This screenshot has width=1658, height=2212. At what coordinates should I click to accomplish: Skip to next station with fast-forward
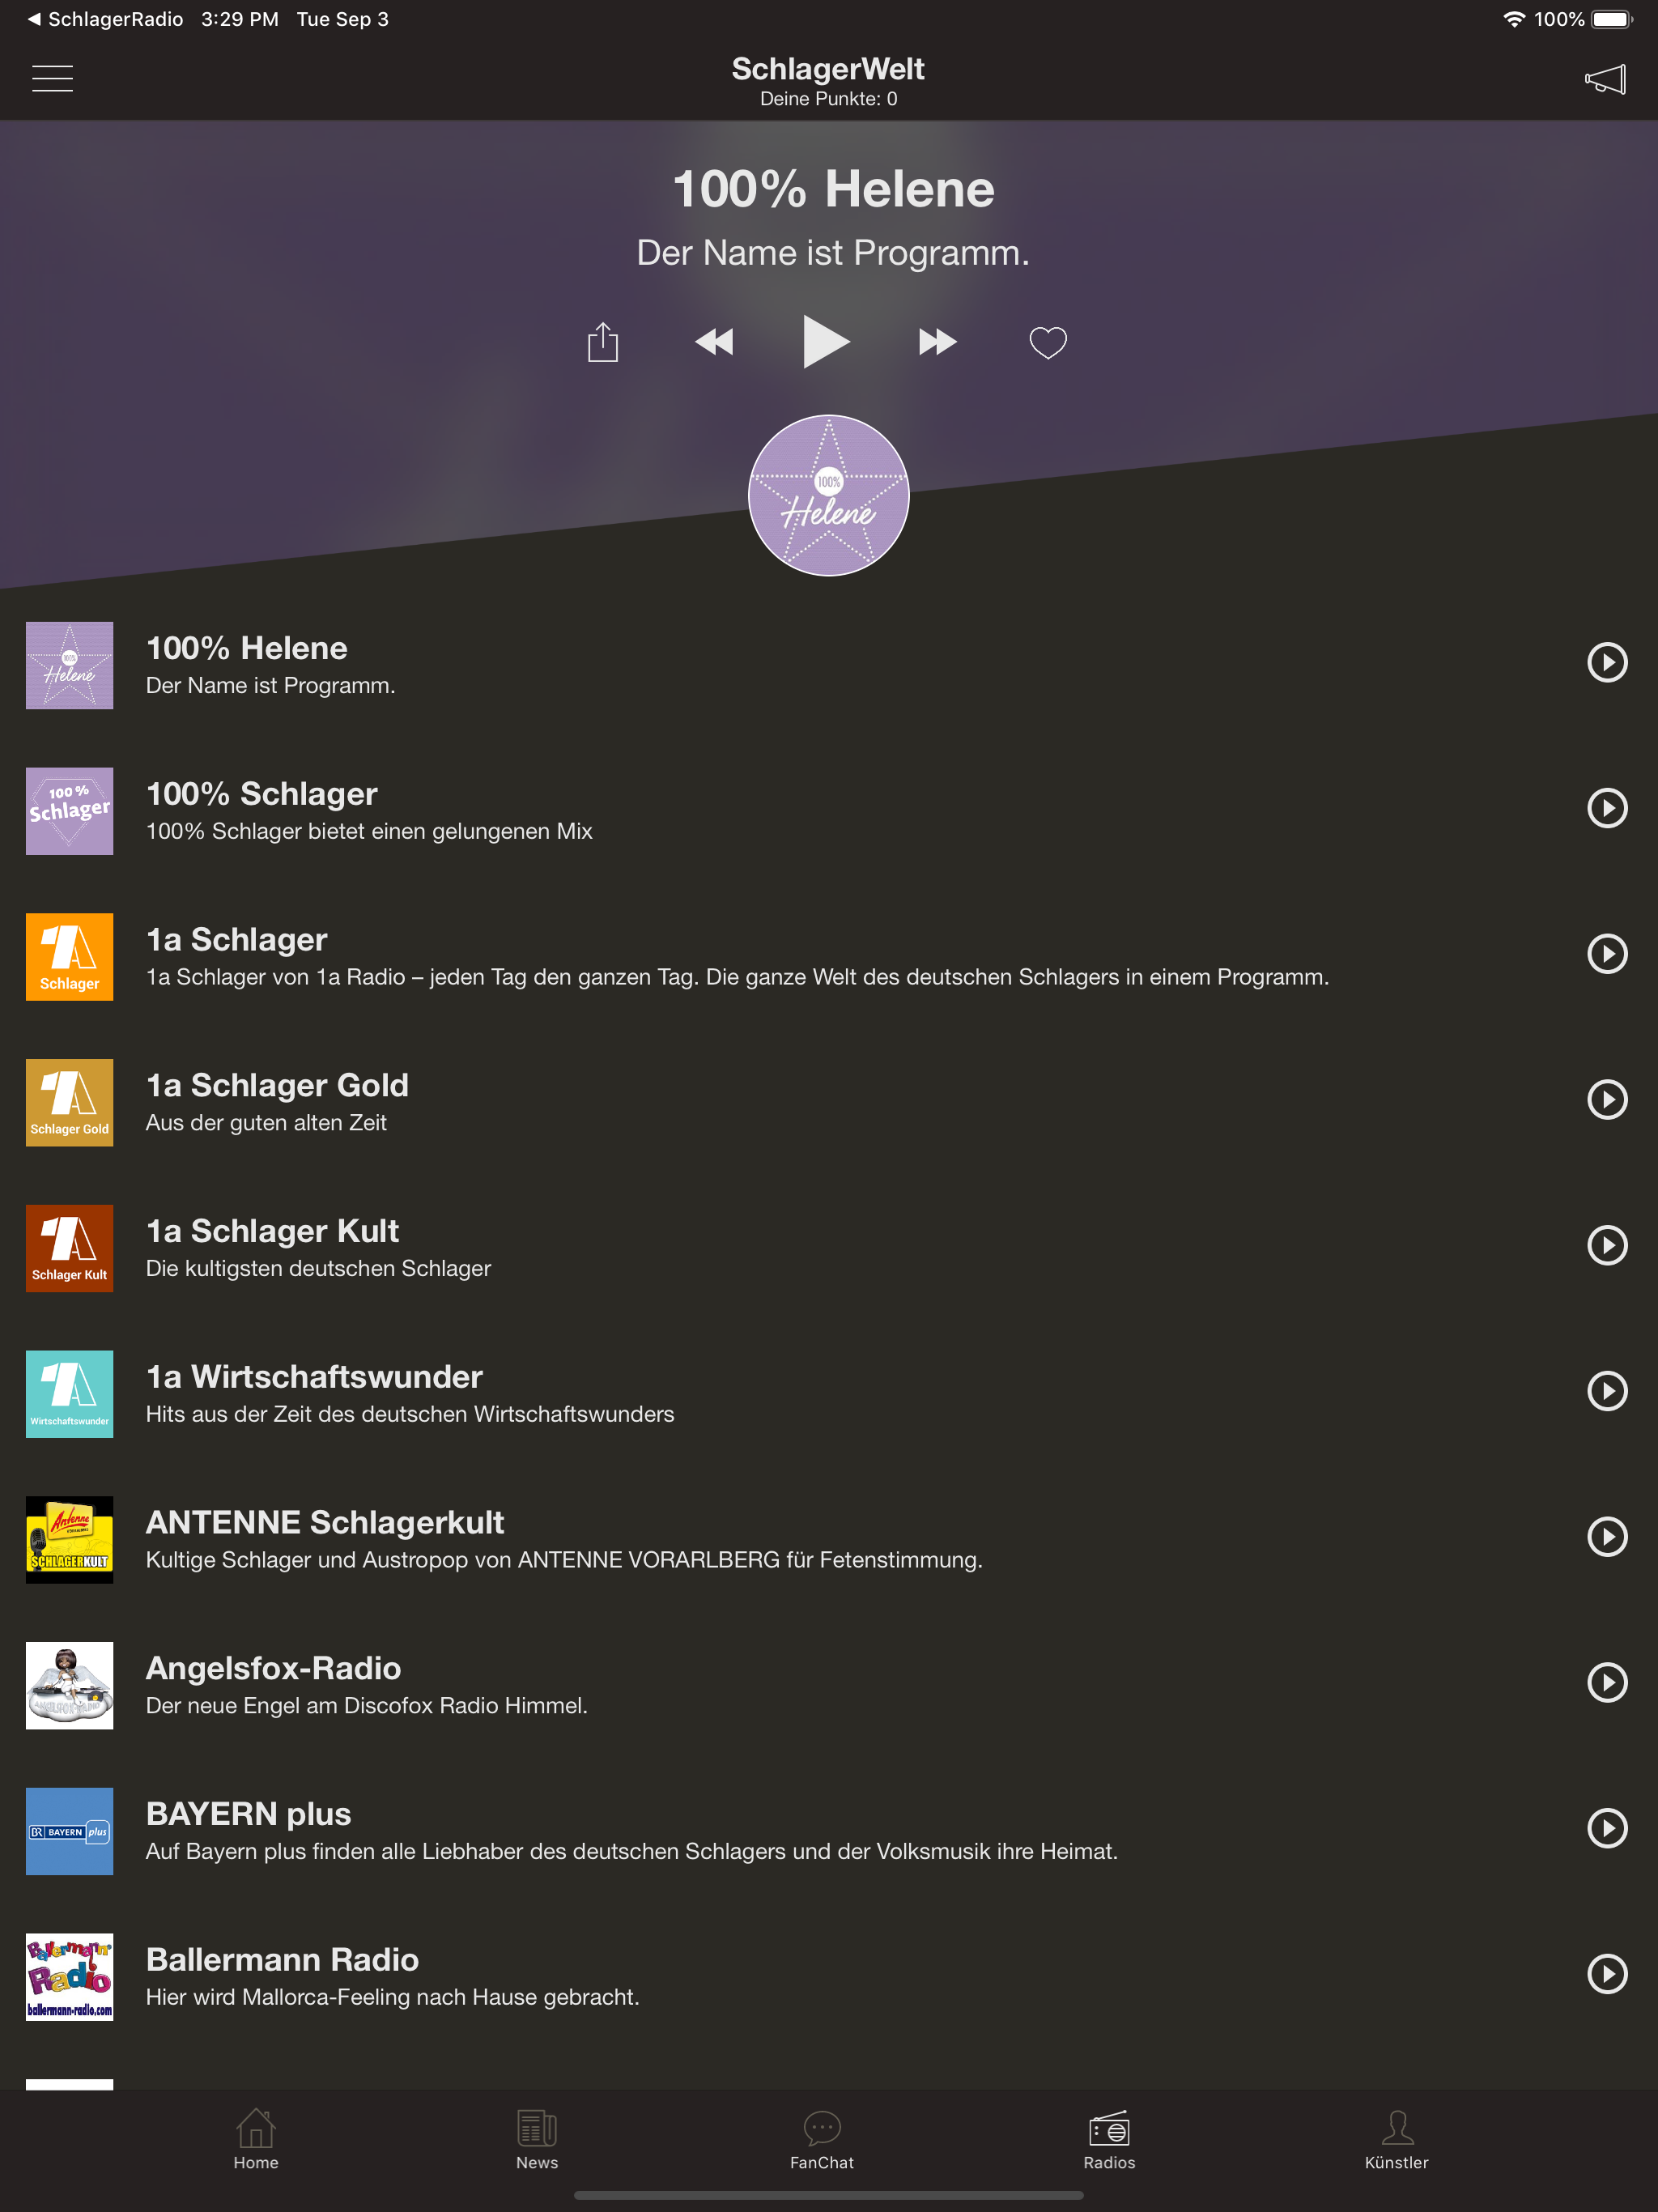pyautogui.click(x=937, y=342)
